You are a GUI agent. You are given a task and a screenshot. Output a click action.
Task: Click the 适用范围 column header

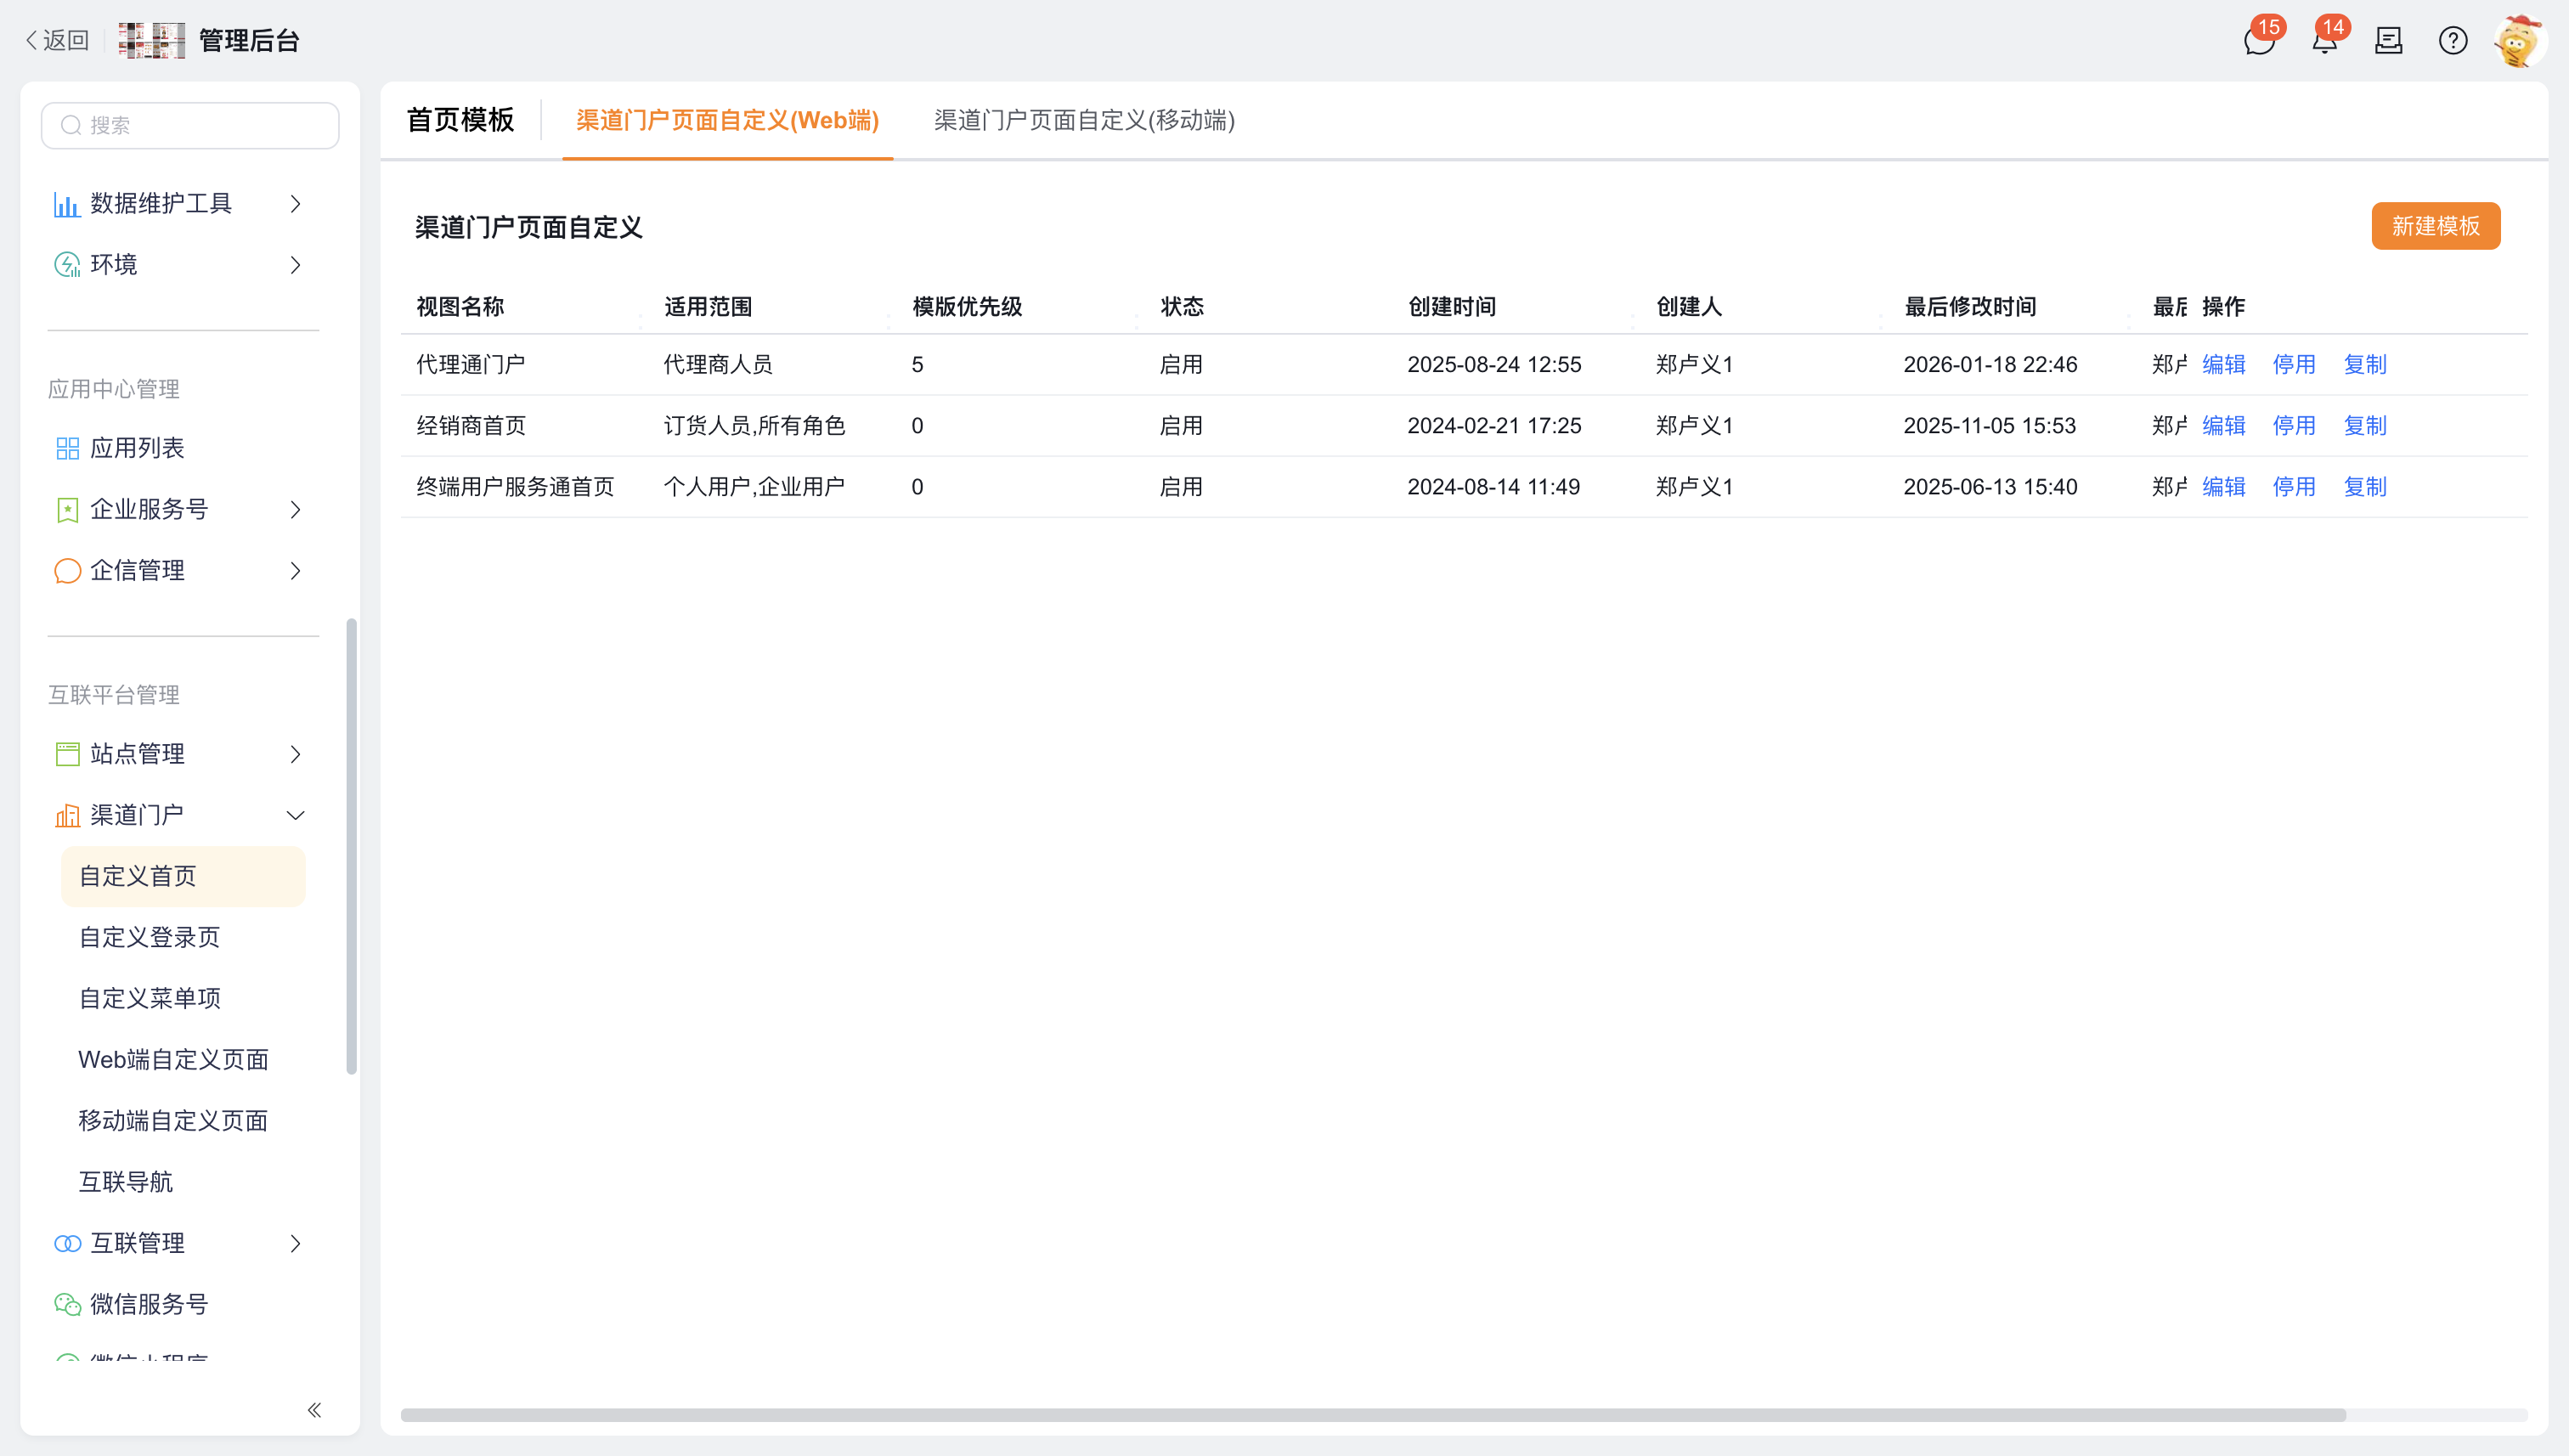point(708,307)
